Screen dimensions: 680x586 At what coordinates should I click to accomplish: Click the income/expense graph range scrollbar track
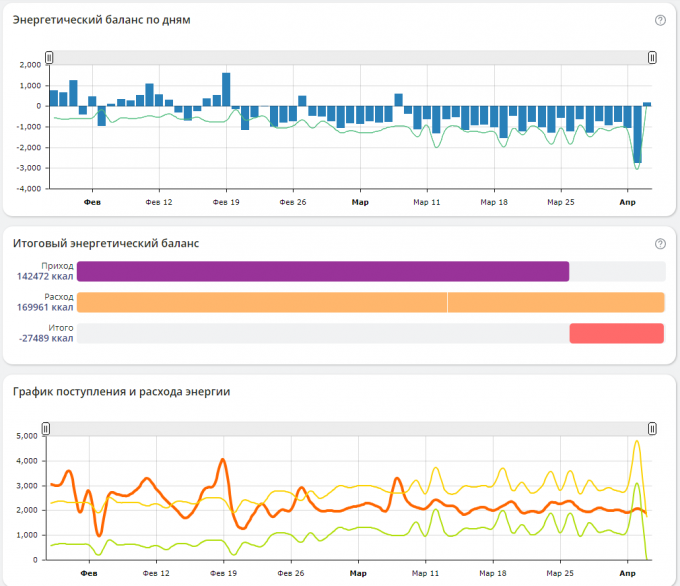click(x=350, y=428)
